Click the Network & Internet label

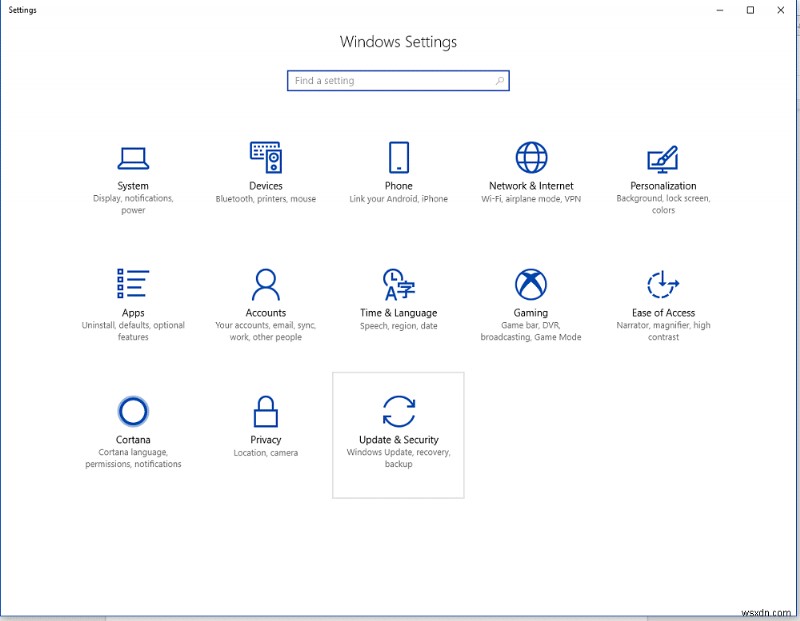click(531, 186)
